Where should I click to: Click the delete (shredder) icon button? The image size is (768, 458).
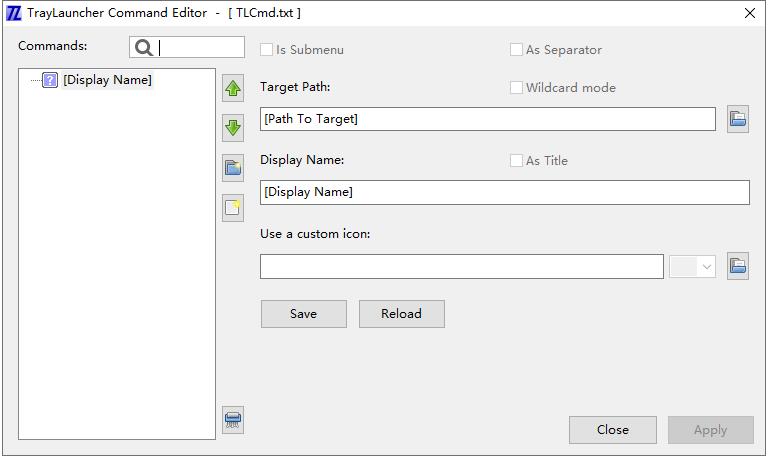point(233,420)
